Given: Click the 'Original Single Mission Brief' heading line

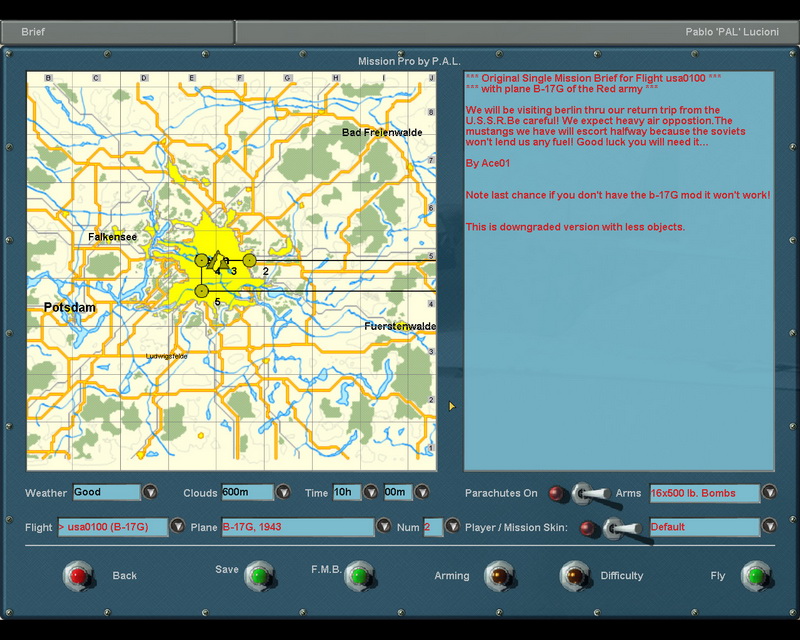Looking at the screenshot, I should point(593,78).
